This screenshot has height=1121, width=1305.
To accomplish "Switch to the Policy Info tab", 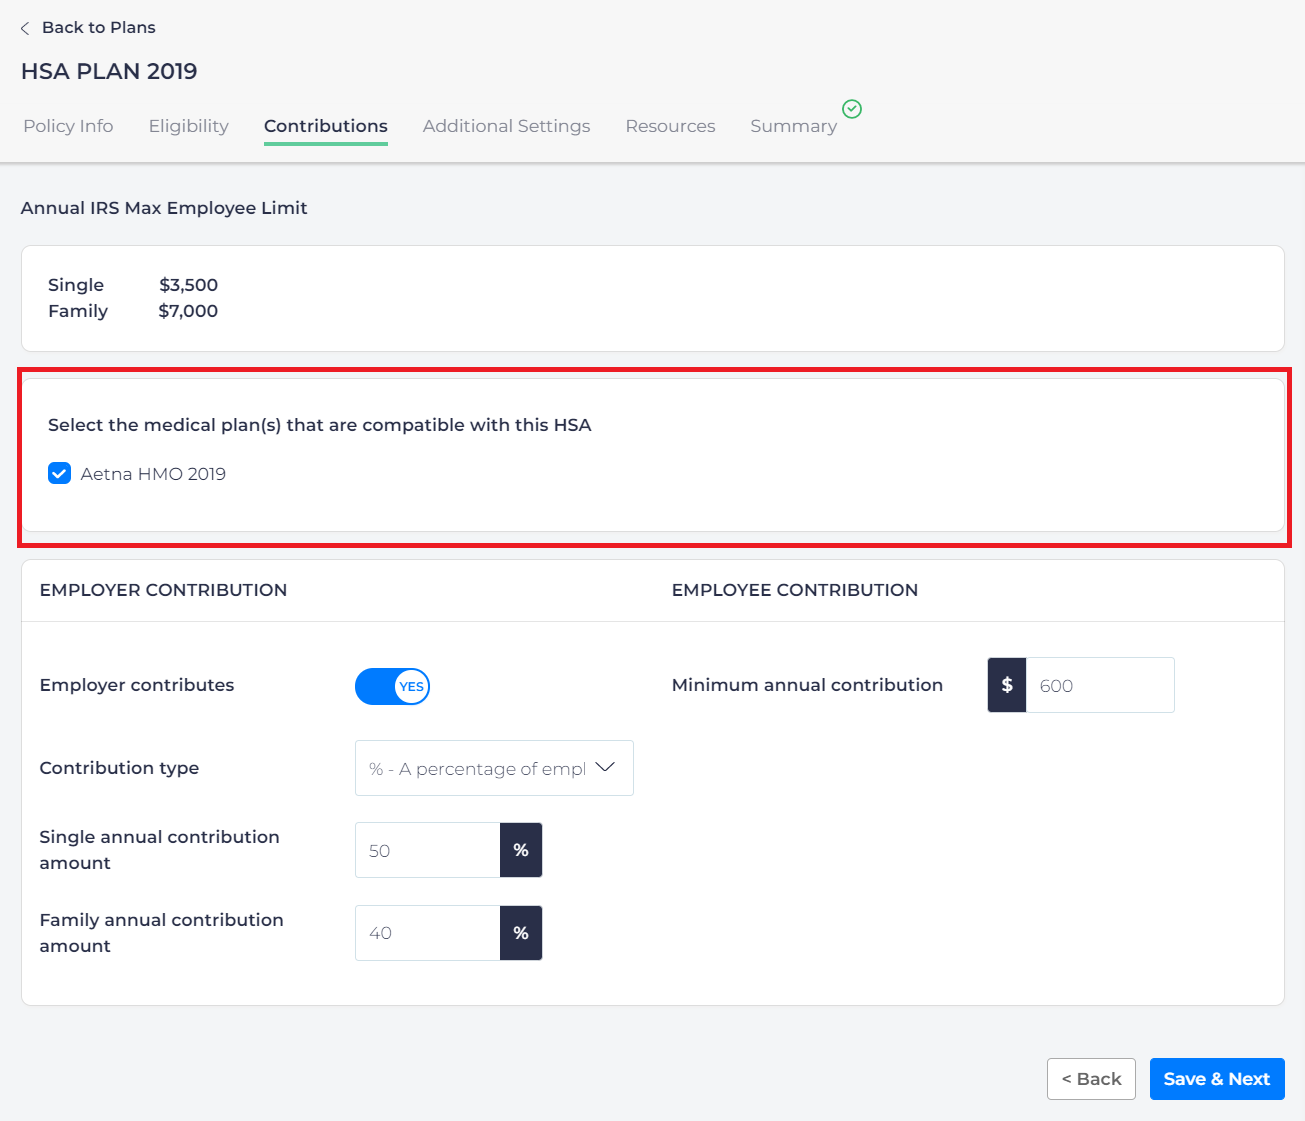I will [x=68, y=126].
